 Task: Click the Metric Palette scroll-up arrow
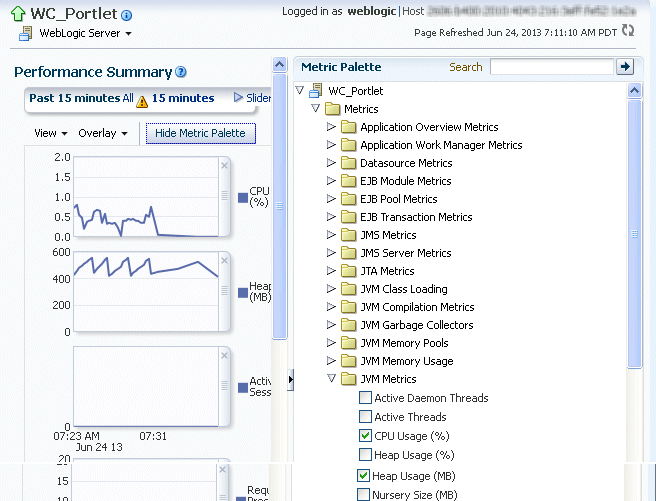634,90
